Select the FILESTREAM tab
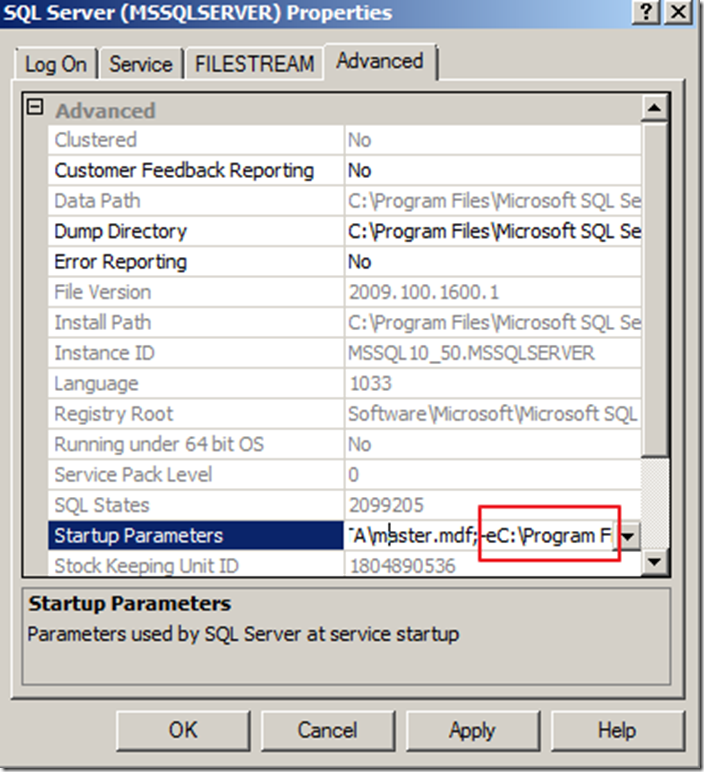704x772 pixels. [x=255, y=64]
